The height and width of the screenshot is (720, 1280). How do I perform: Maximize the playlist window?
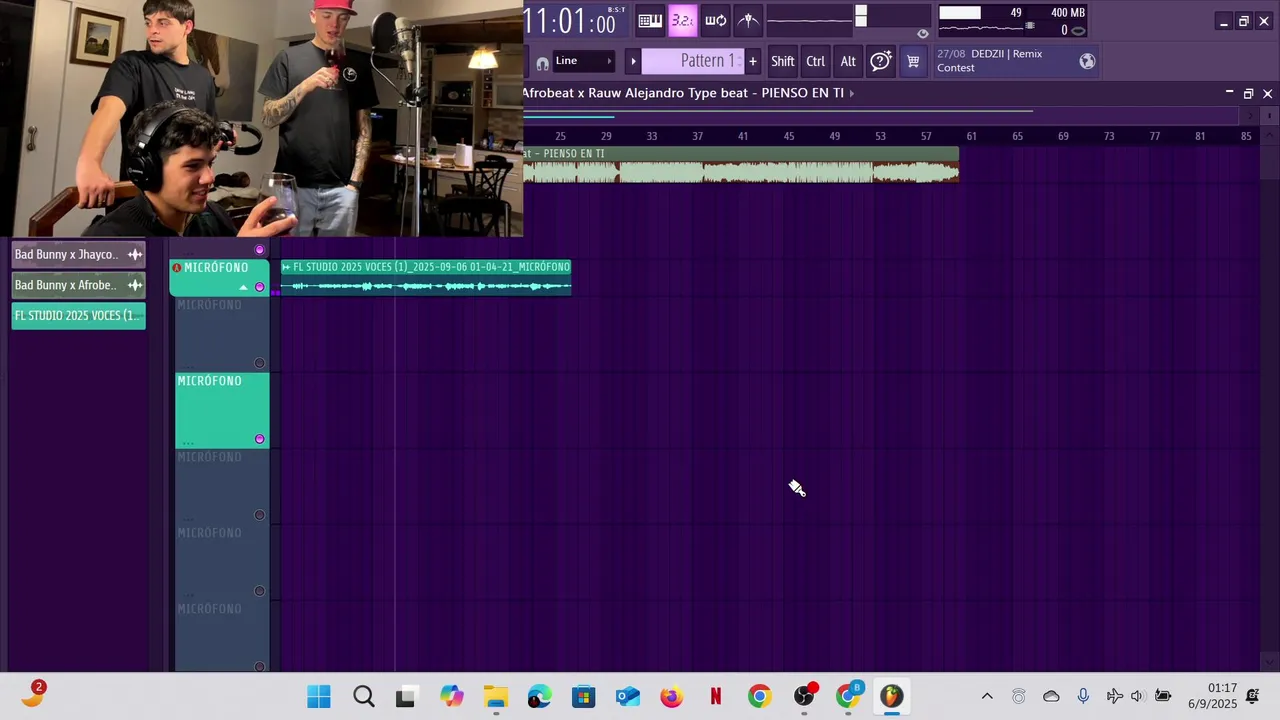(1248, 93)
